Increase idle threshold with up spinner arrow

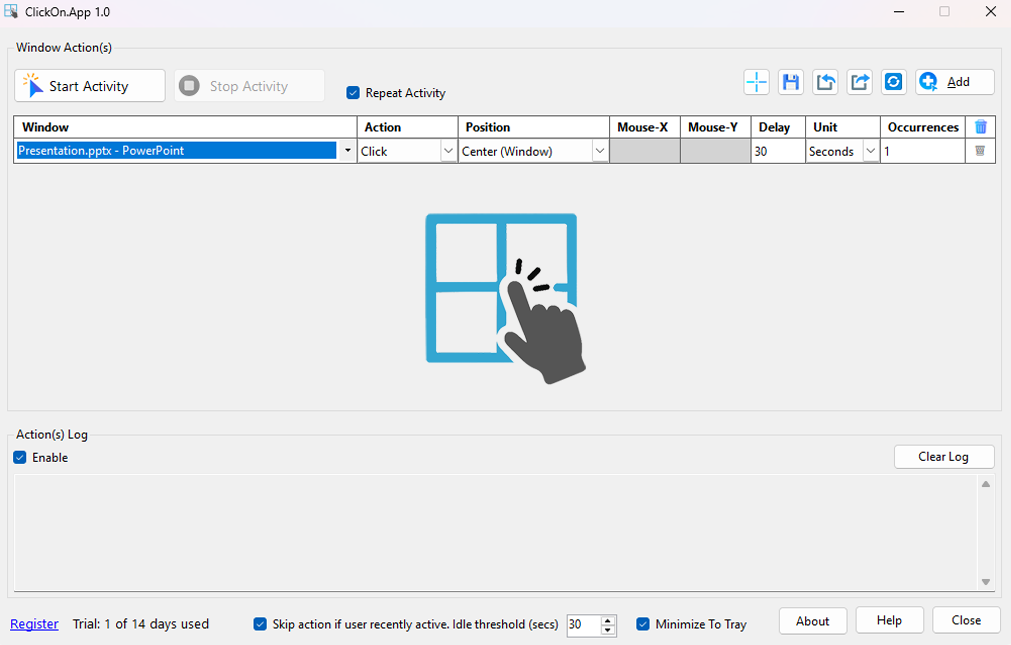(608, 620)
